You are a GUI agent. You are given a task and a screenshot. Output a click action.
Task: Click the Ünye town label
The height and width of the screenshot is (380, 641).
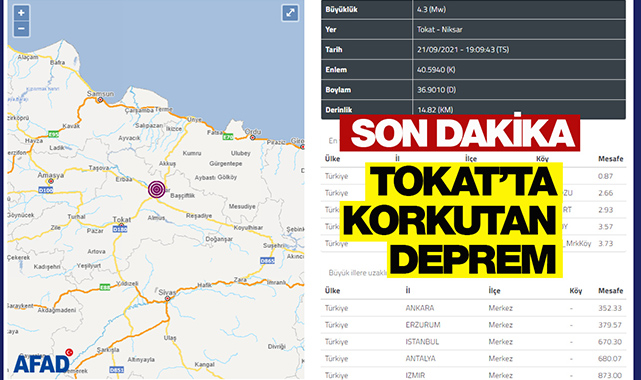(x=194, y=119)
